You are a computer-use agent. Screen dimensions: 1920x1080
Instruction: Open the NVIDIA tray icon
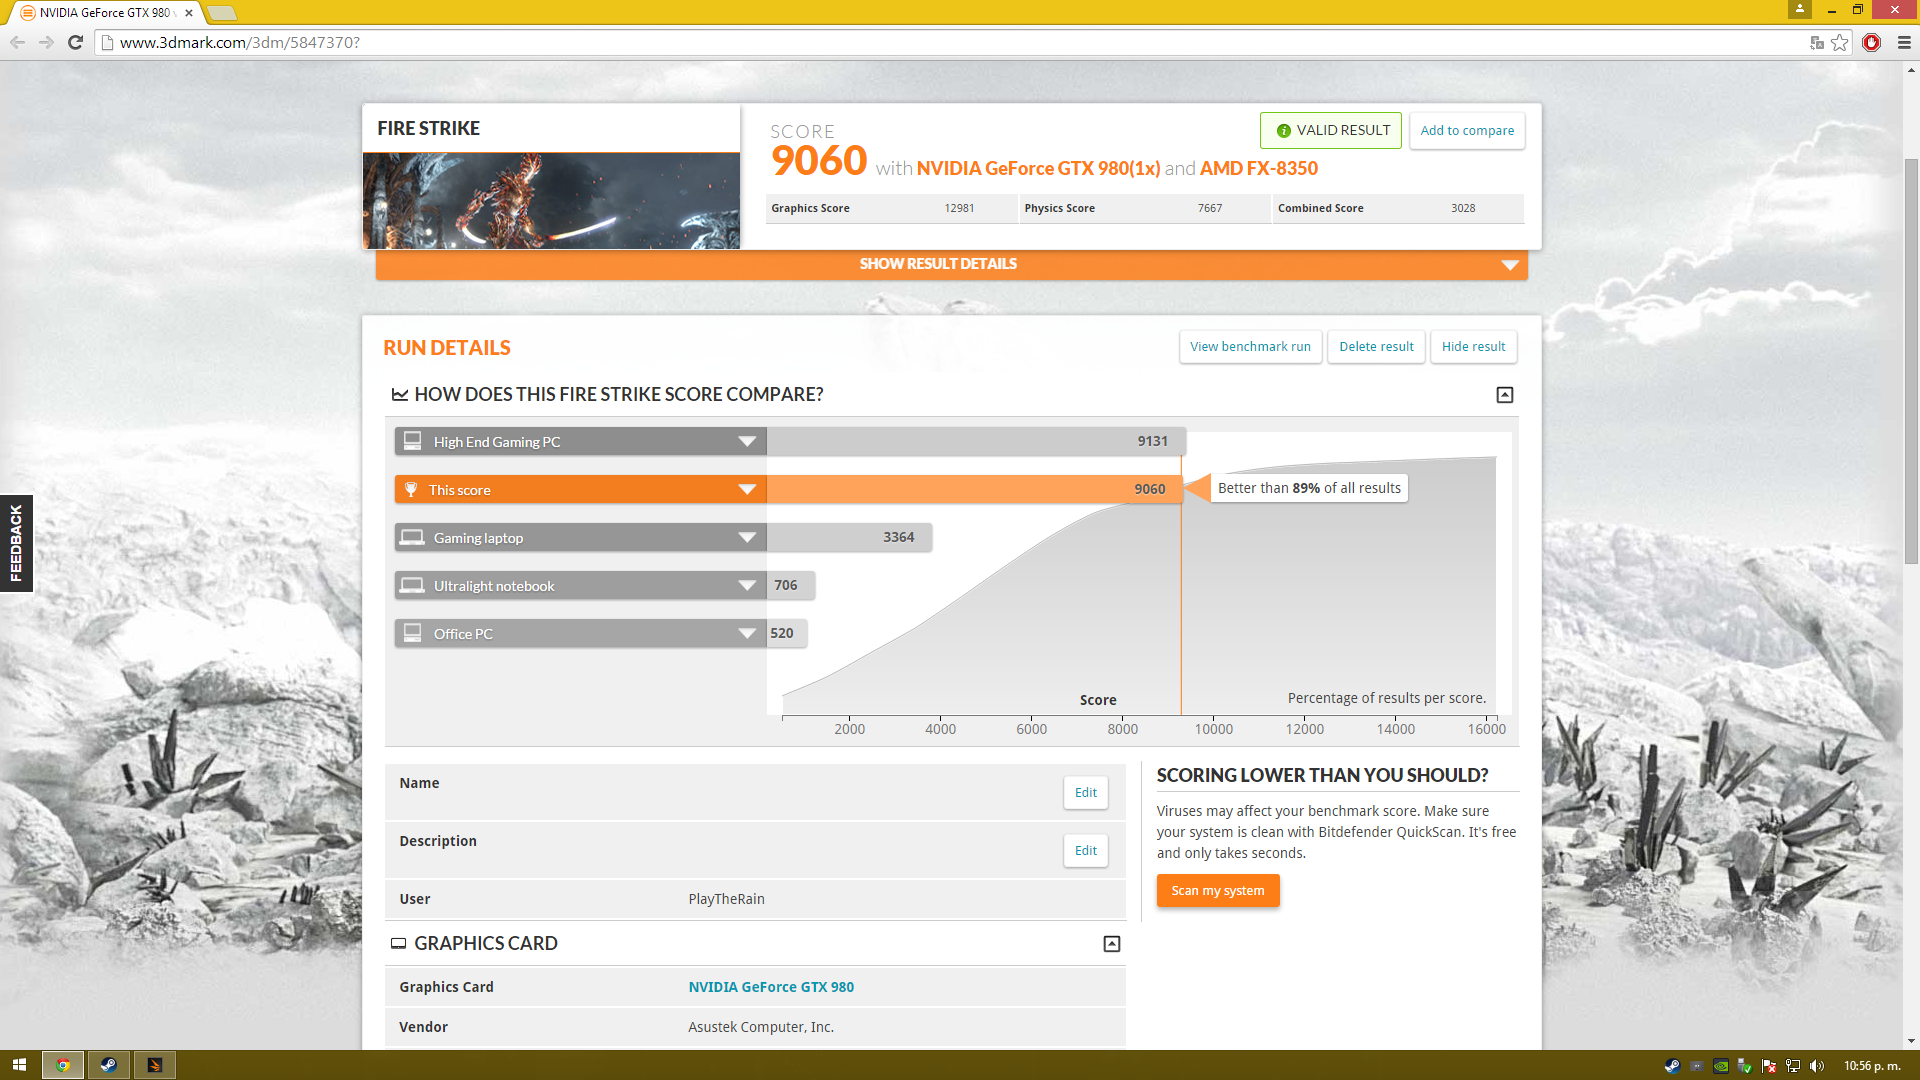[x=1721, y=1066]
